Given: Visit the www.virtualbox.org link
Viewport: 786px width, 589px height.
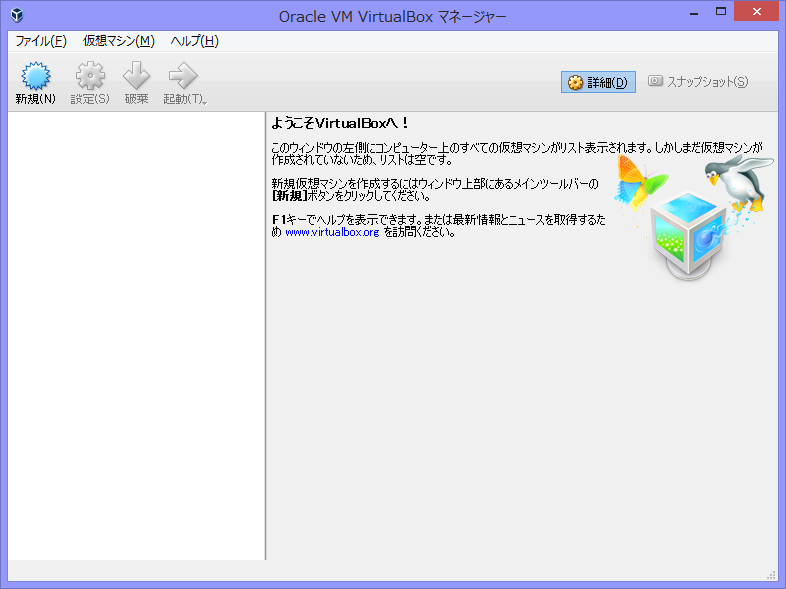Looking at the screenshot, I should coord(332,232).
